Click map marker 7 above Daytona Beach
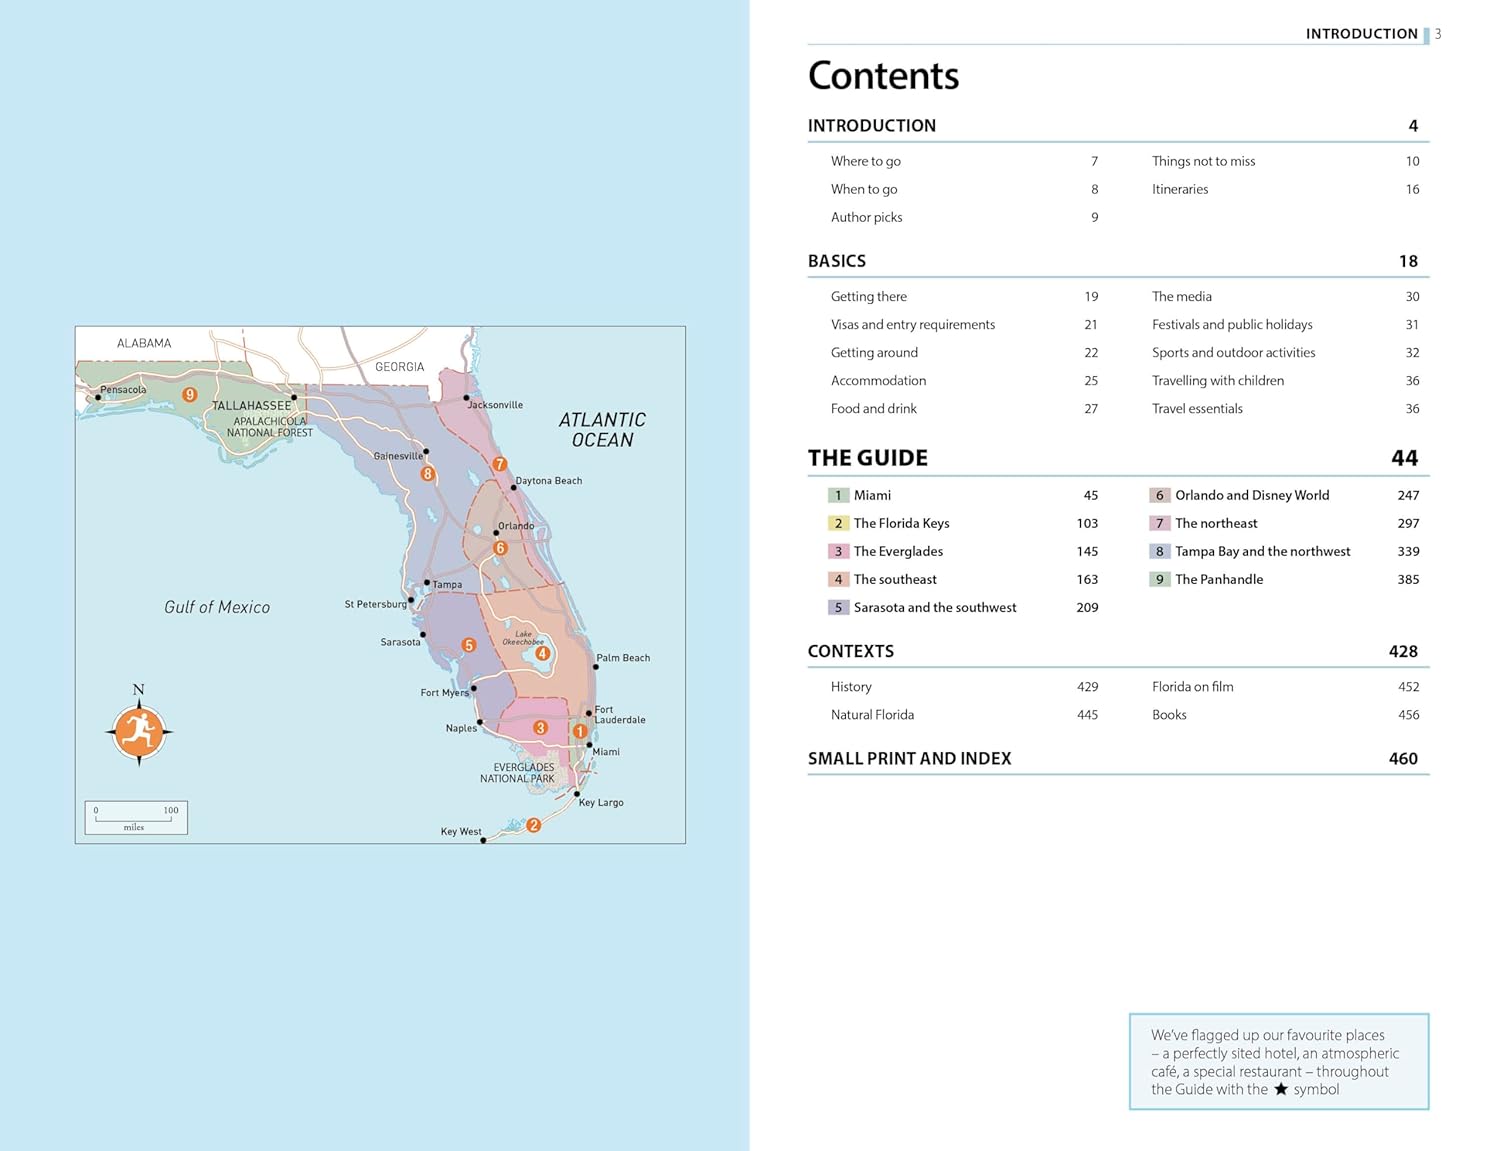 (500, 464)
